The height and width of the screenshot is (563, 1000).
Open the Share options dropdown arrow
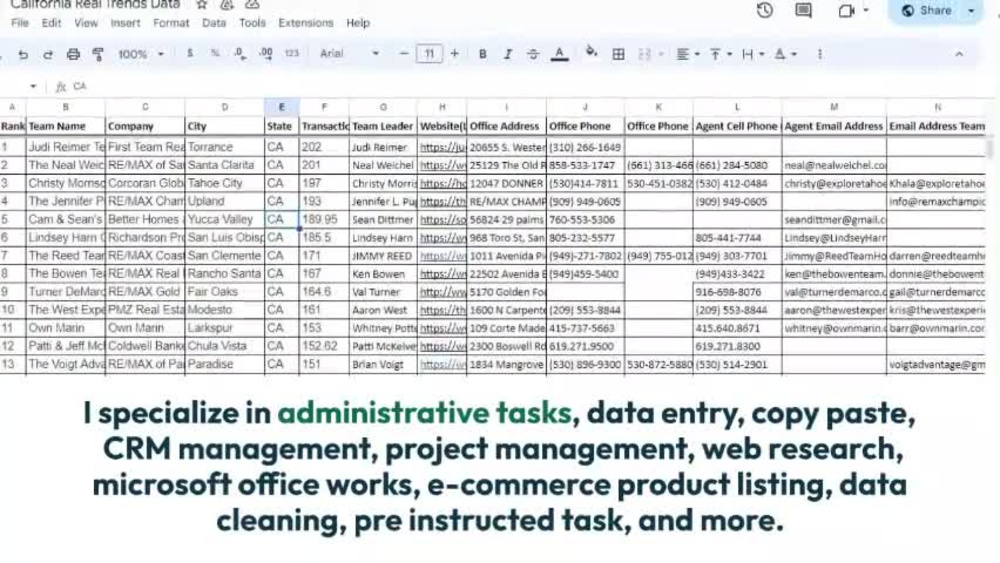971,11
